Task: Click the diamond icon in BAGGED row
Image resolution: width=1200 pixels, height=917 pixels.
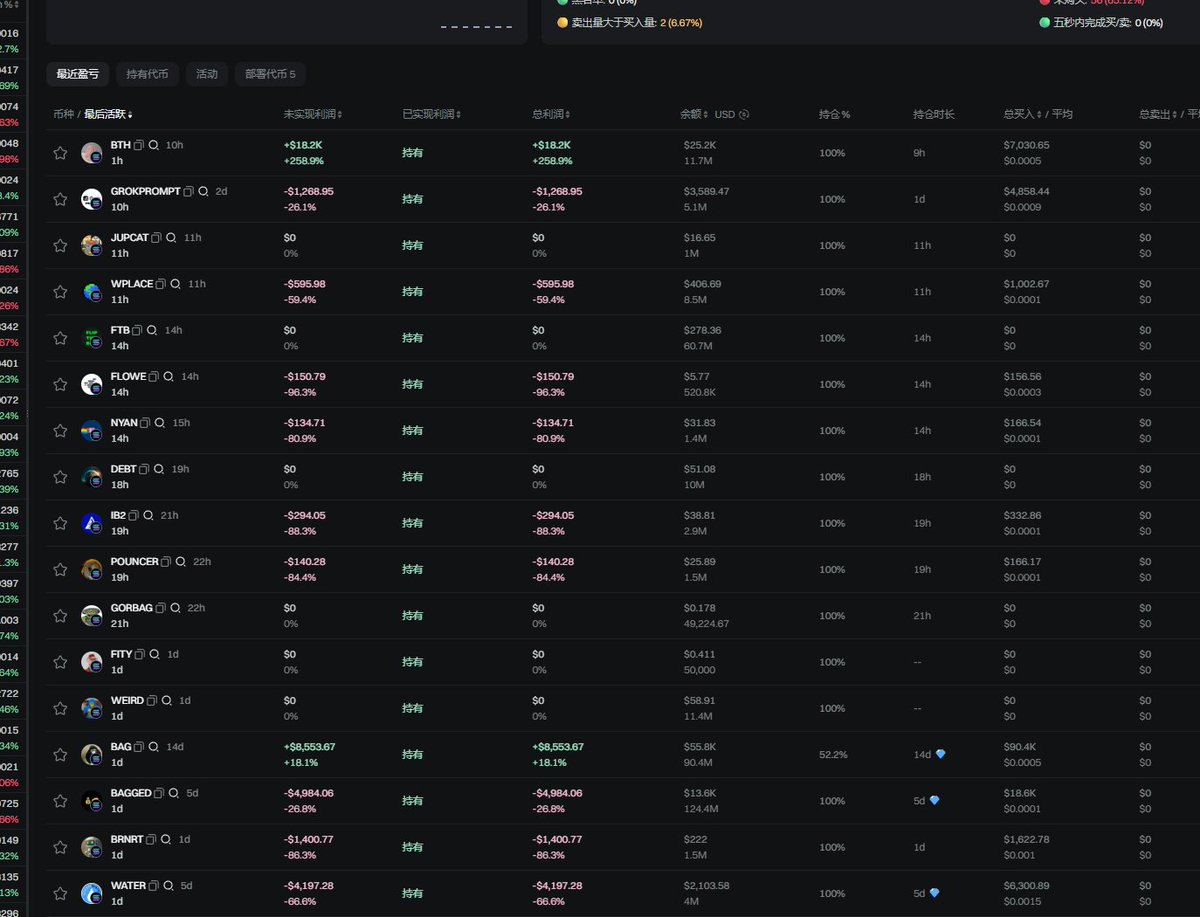Action: 934,800
